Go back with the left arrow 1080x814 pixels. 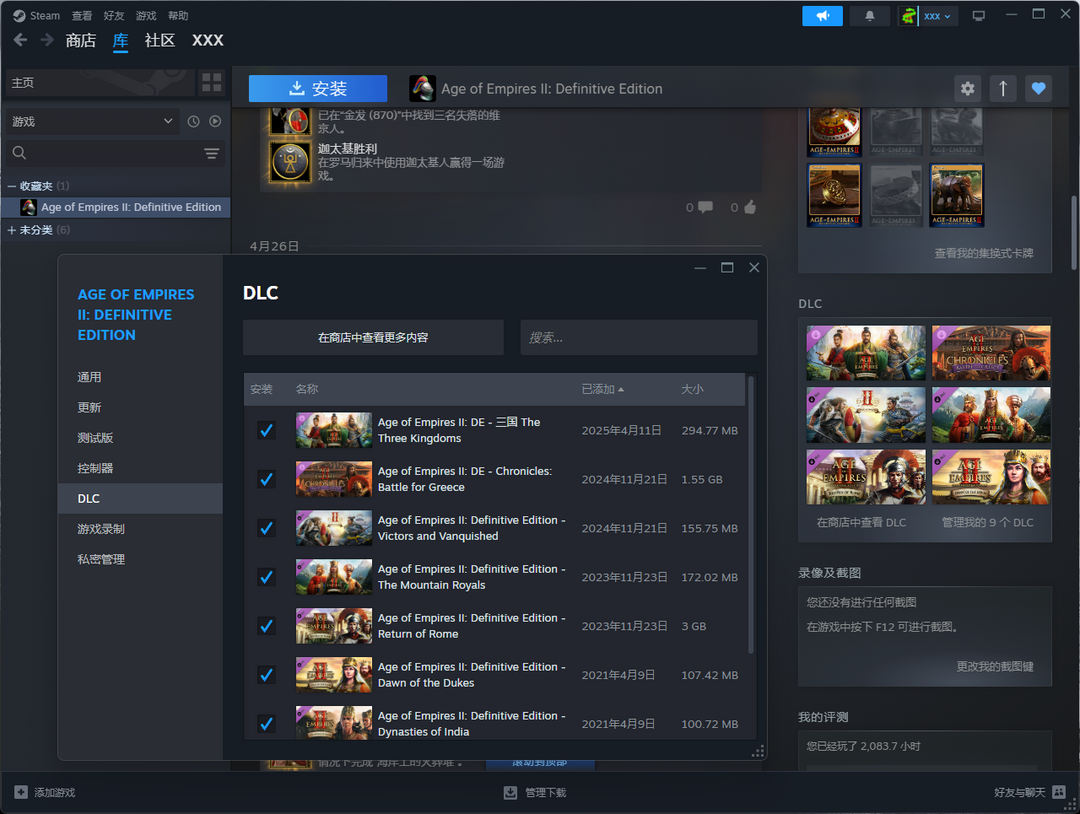(x=21, y=40)
